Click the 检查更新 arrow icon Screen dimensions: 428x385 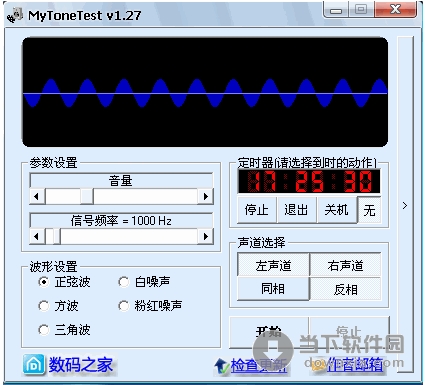(221, 366)
